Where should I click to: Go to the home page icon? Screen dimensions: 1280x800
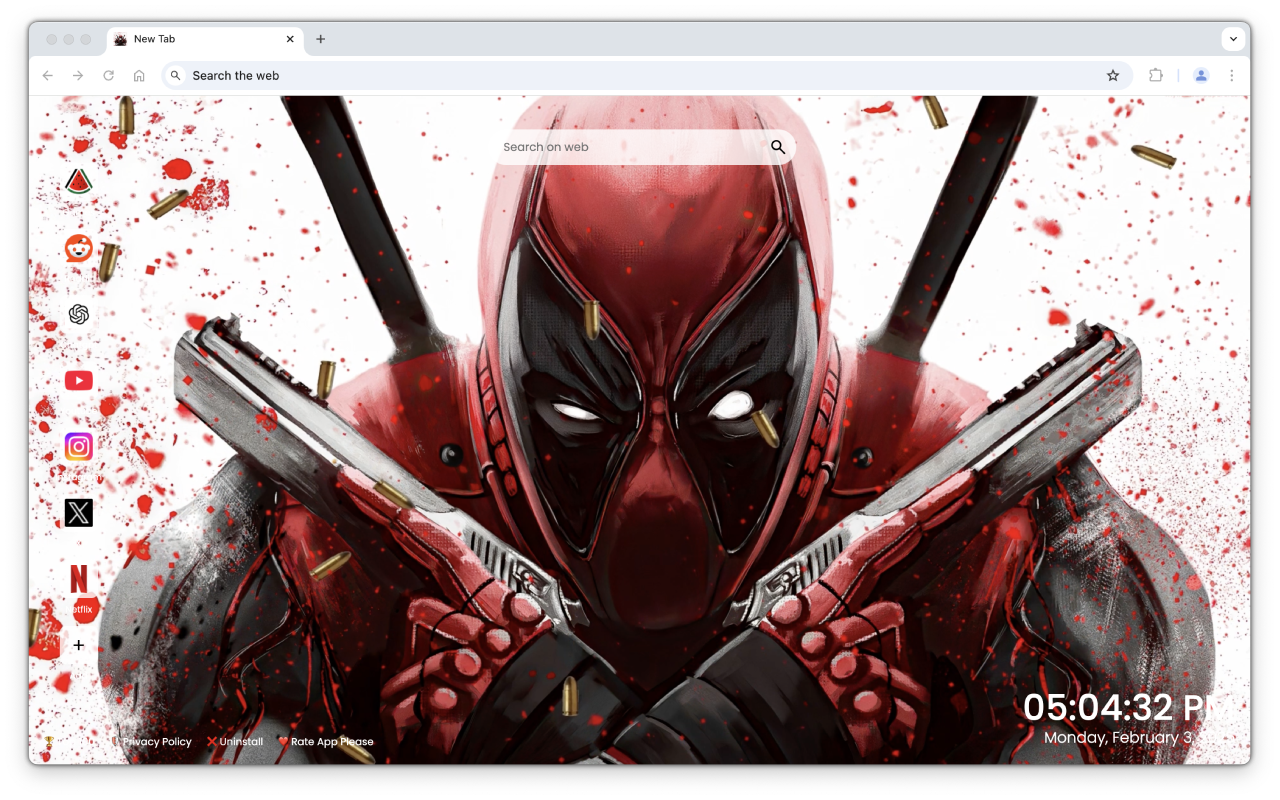click(x=139, y=76)
